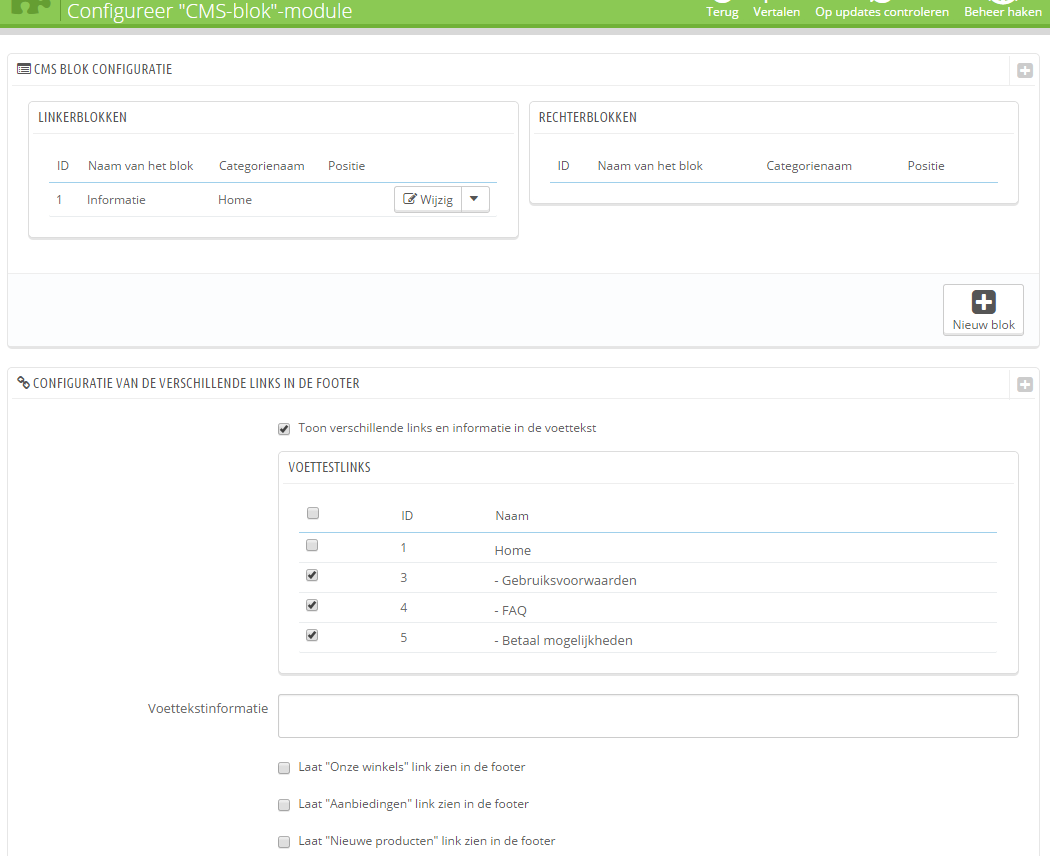This screenshot has height=856, width=1050.
Task: Click the module puzzle icon in header
Action: 31,7
